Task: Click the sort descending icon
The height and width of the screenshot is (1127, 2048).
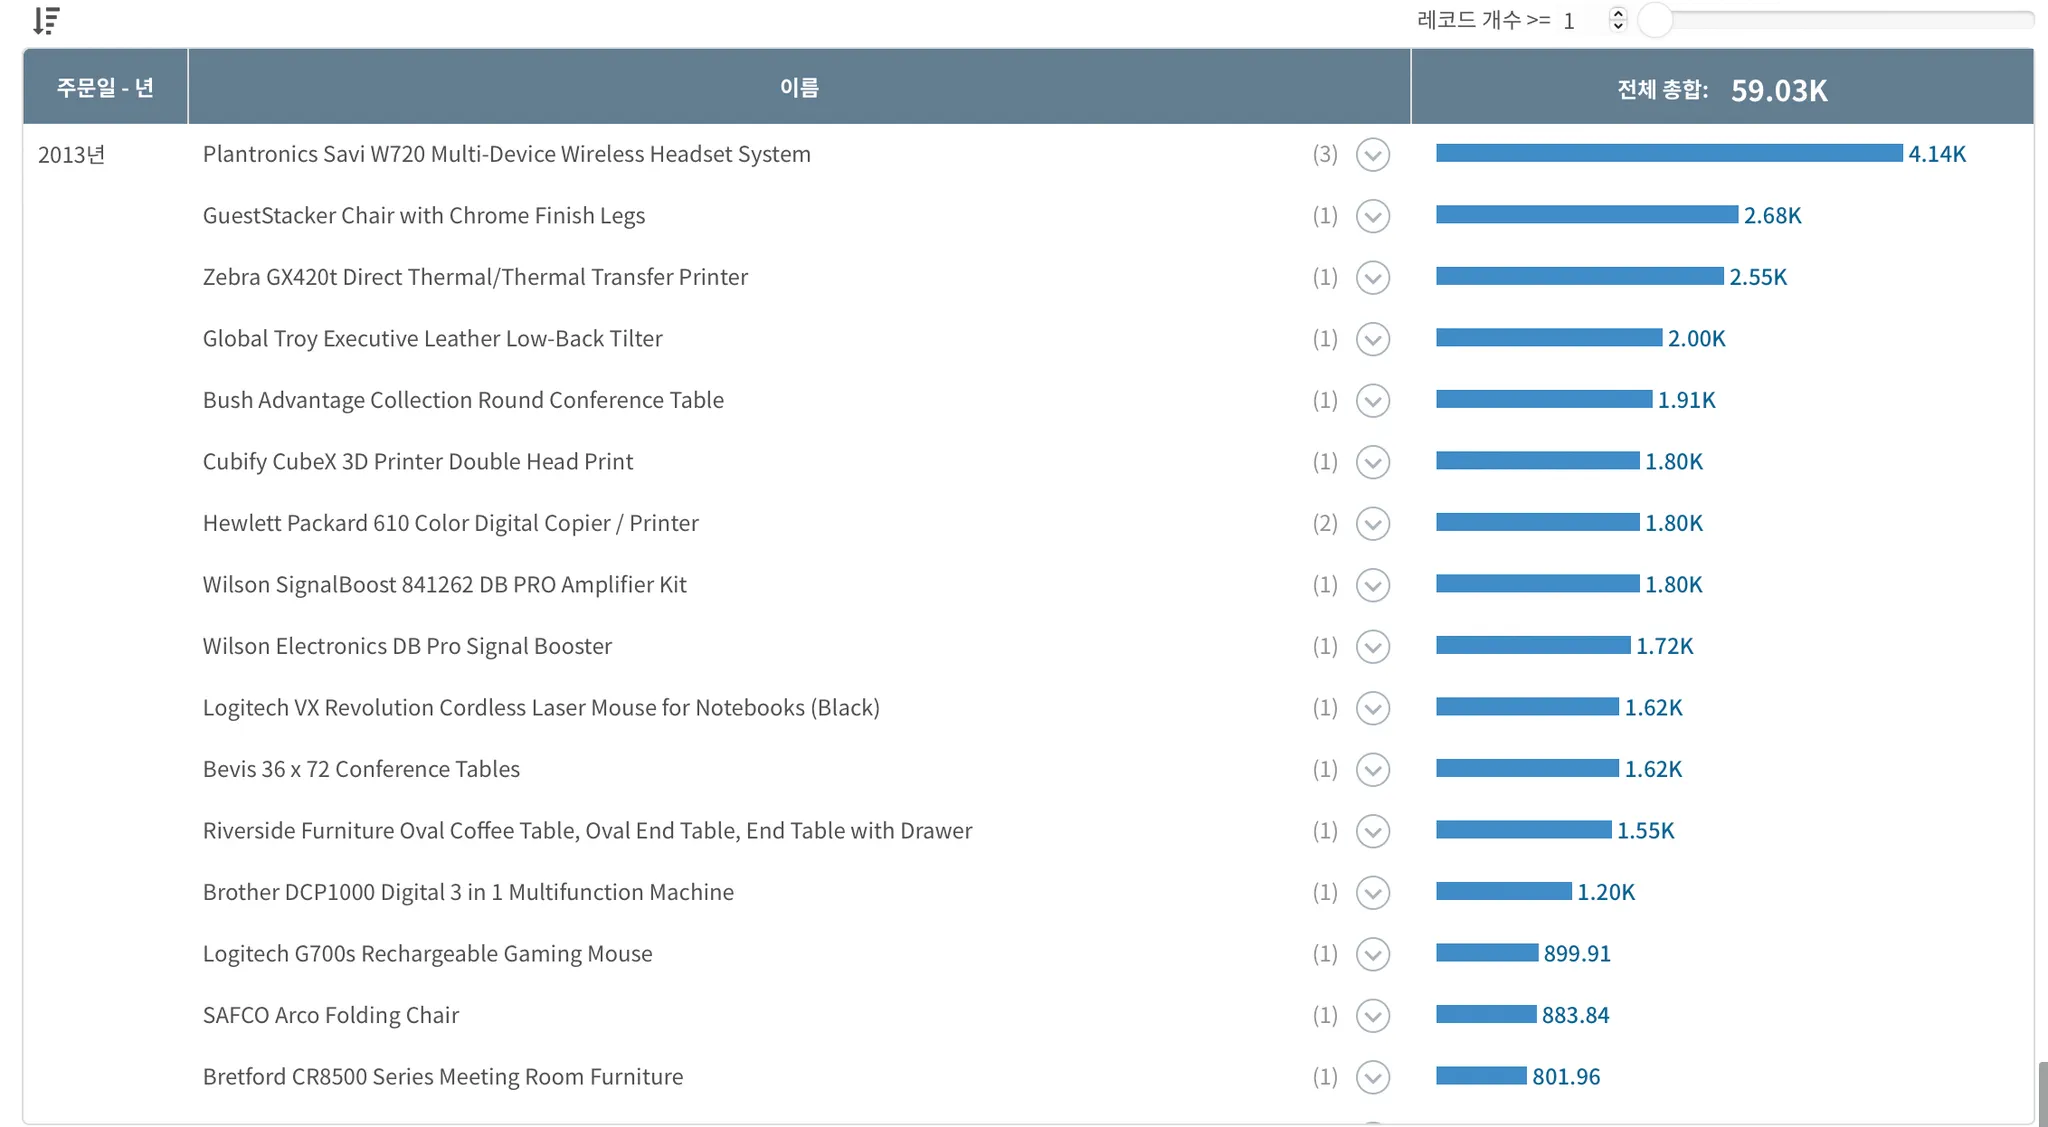Action: tap(46, 20)
